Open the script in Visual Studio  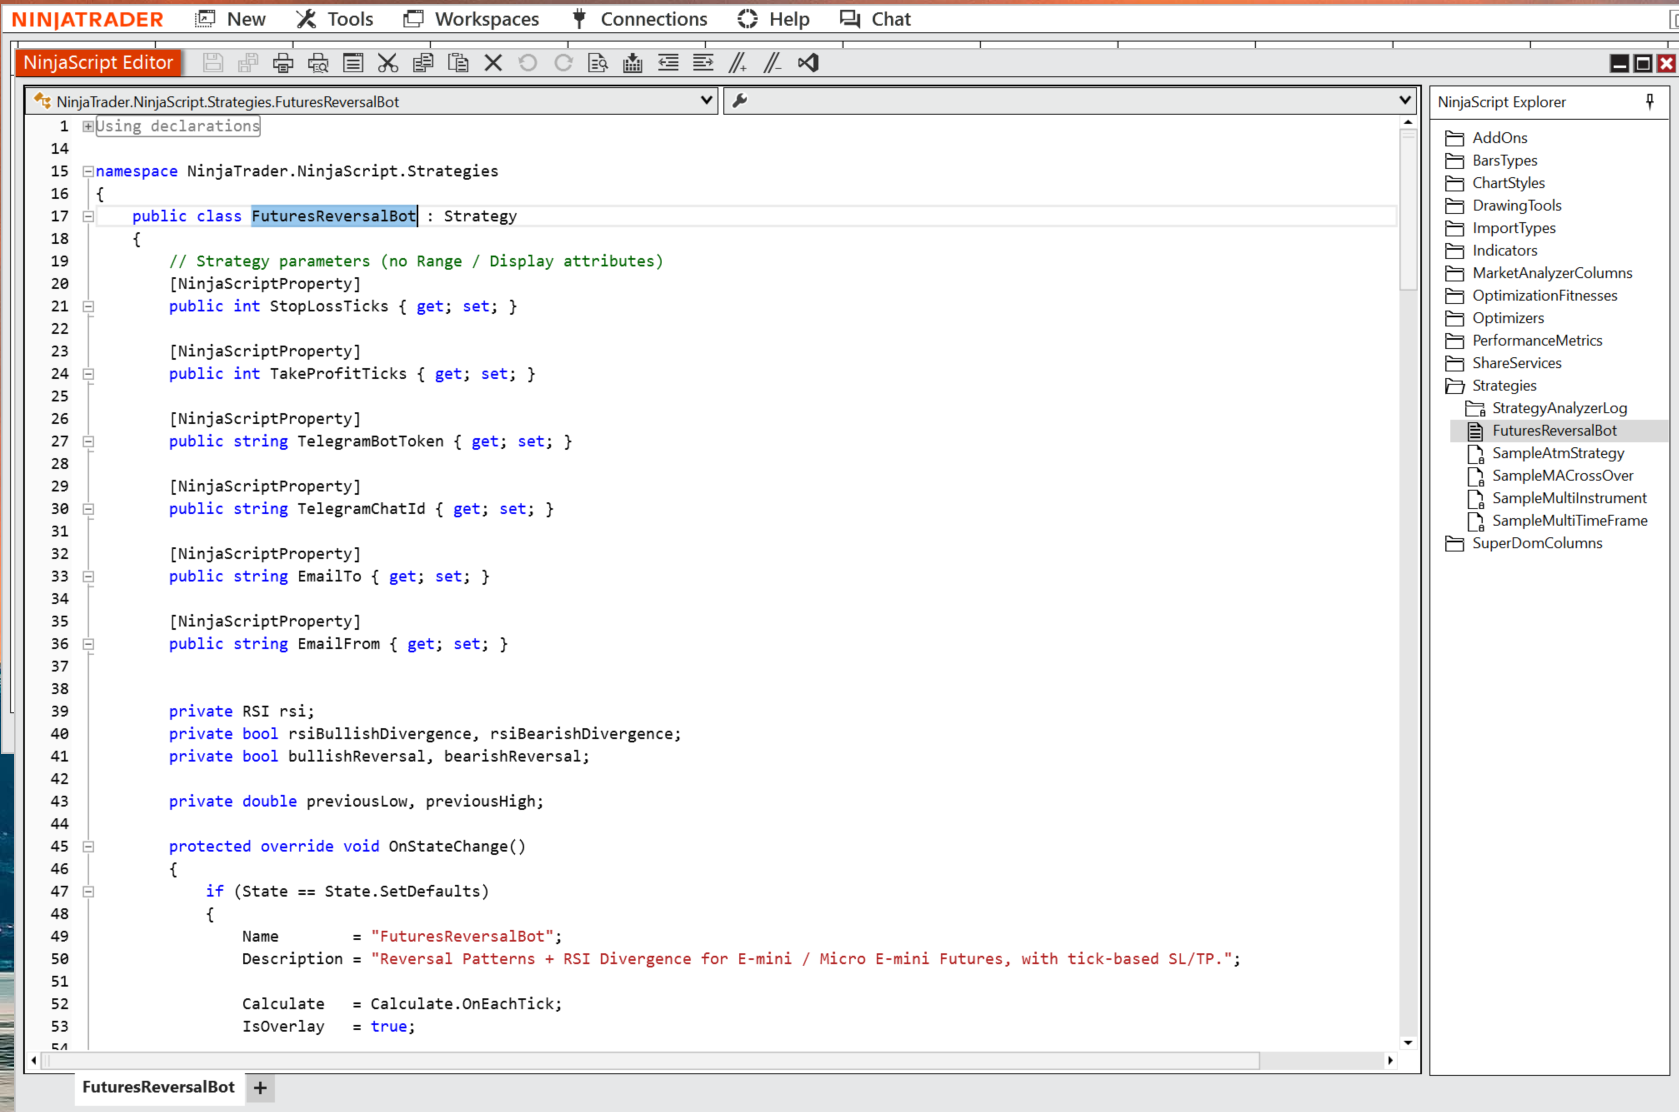(808, 63)
